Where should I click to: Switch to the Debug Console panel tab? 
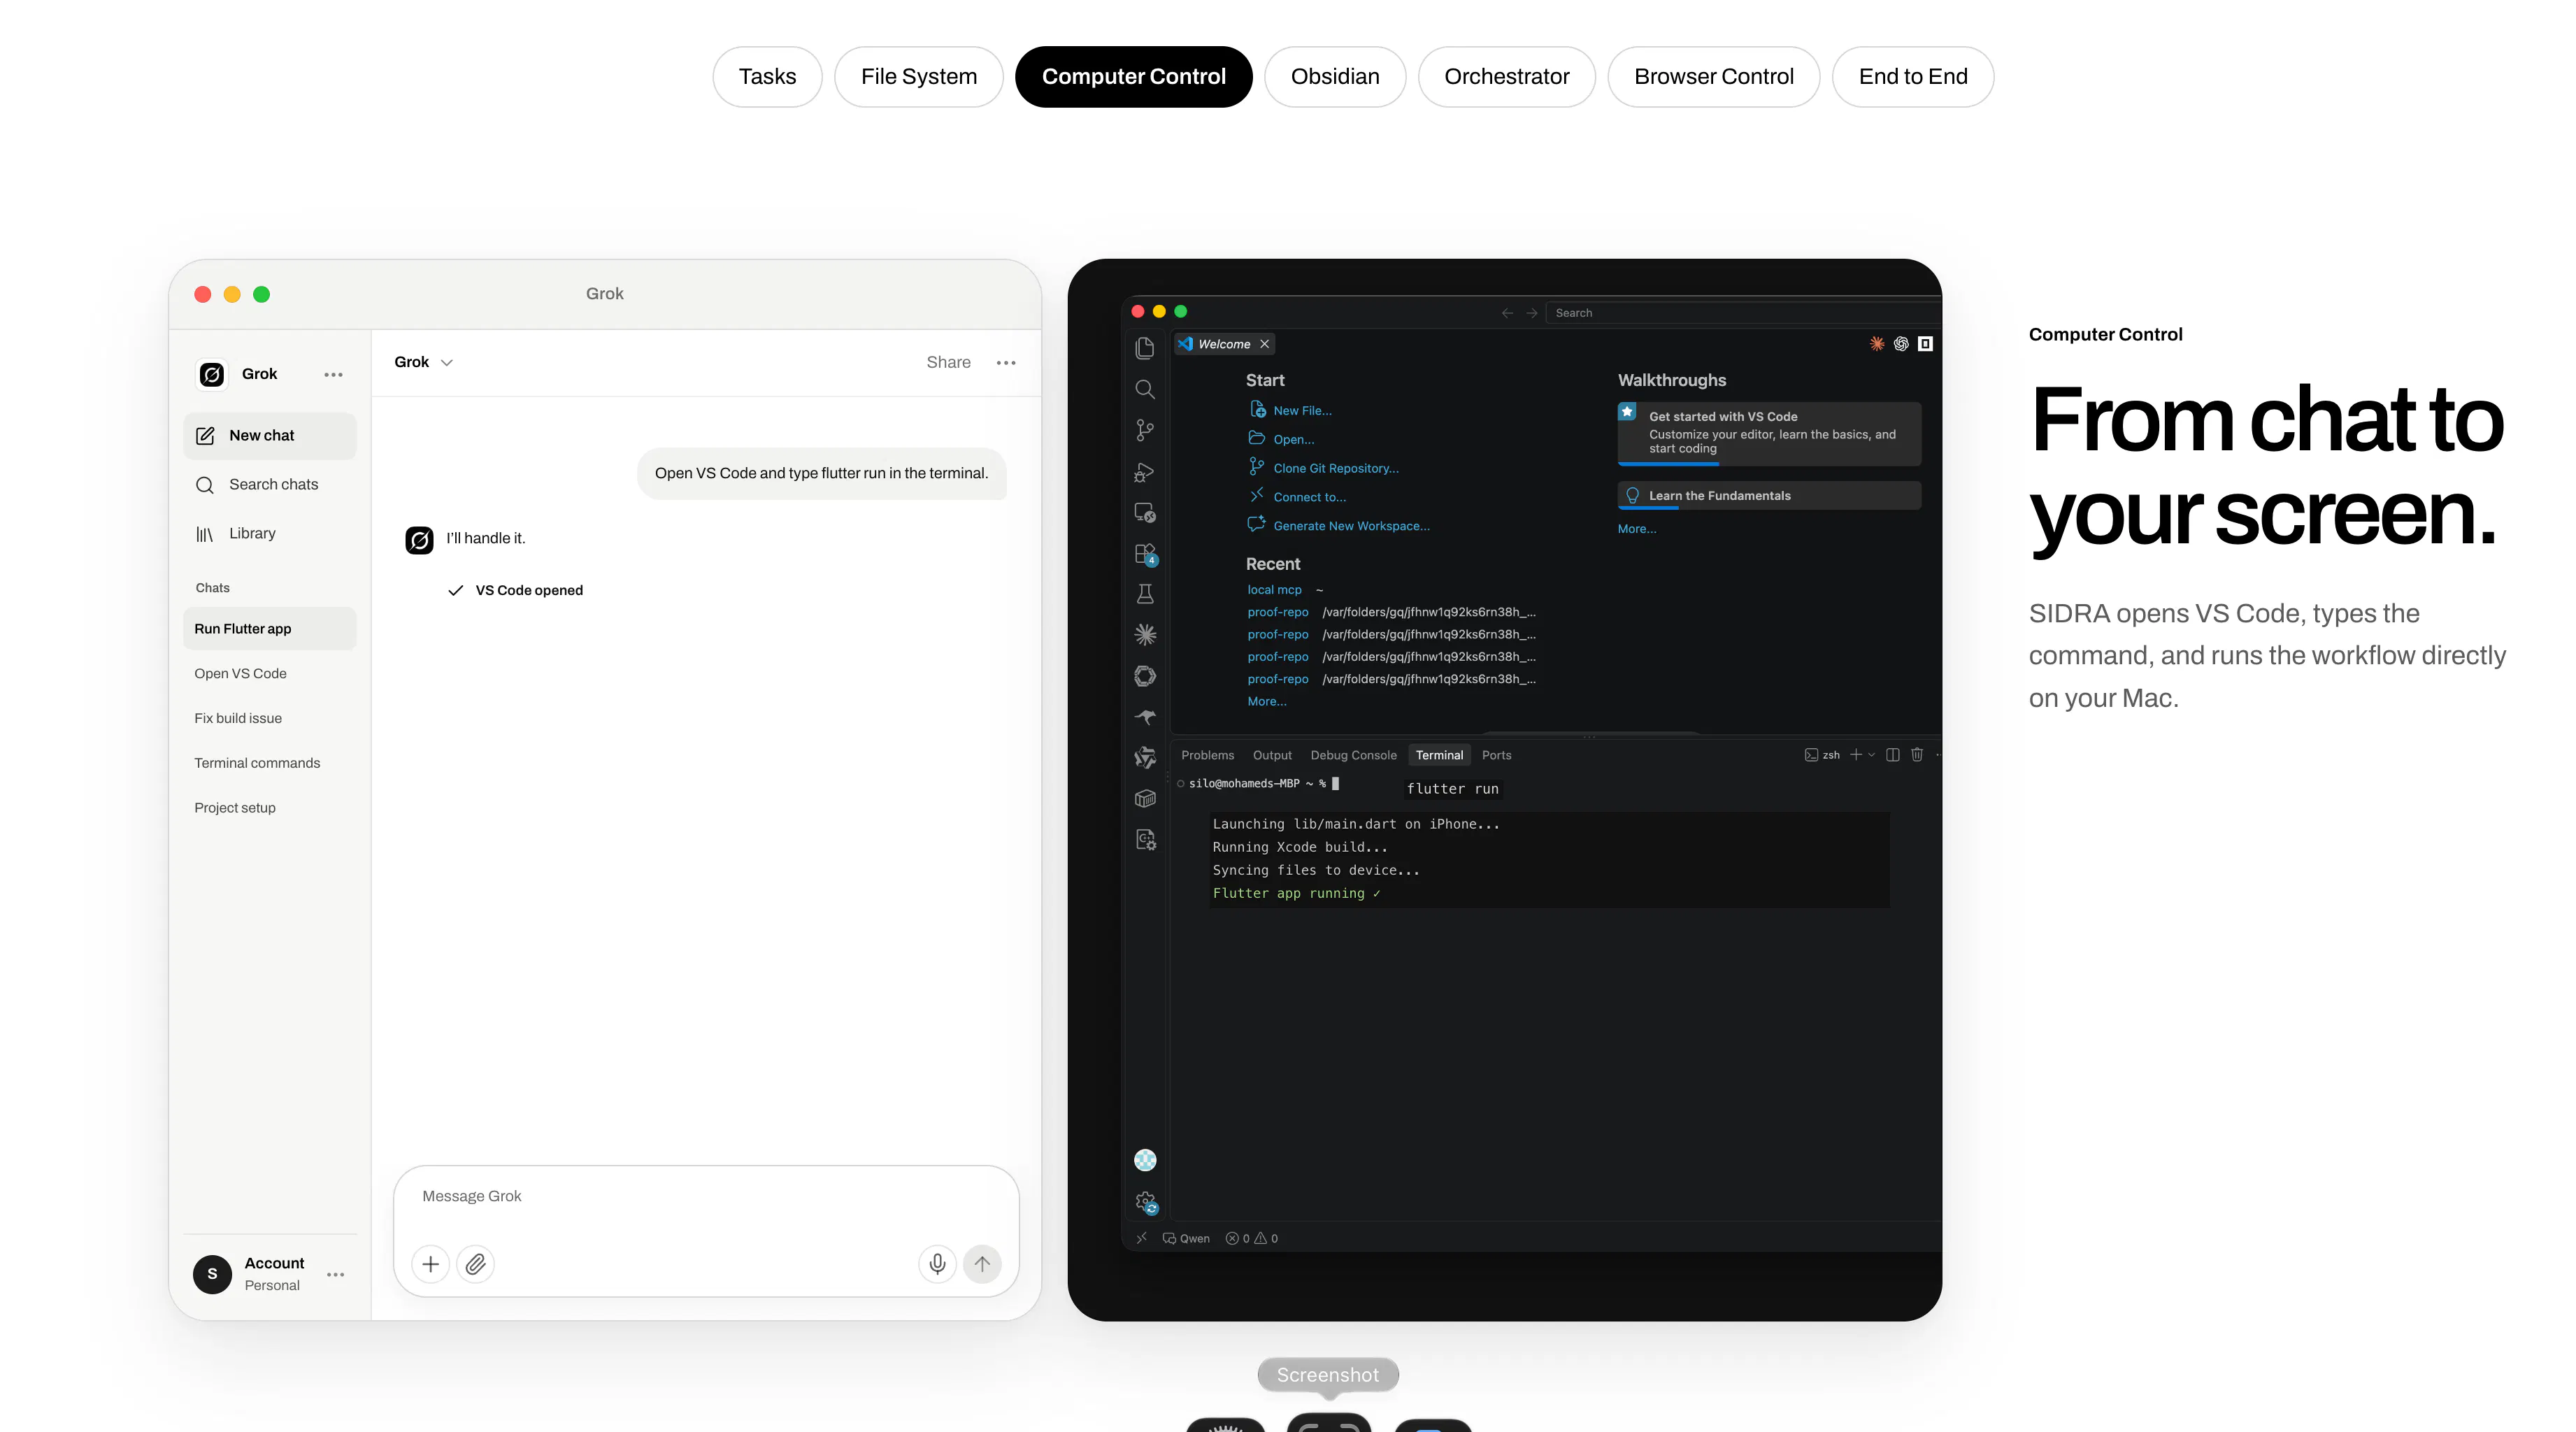pos(1353,755)
